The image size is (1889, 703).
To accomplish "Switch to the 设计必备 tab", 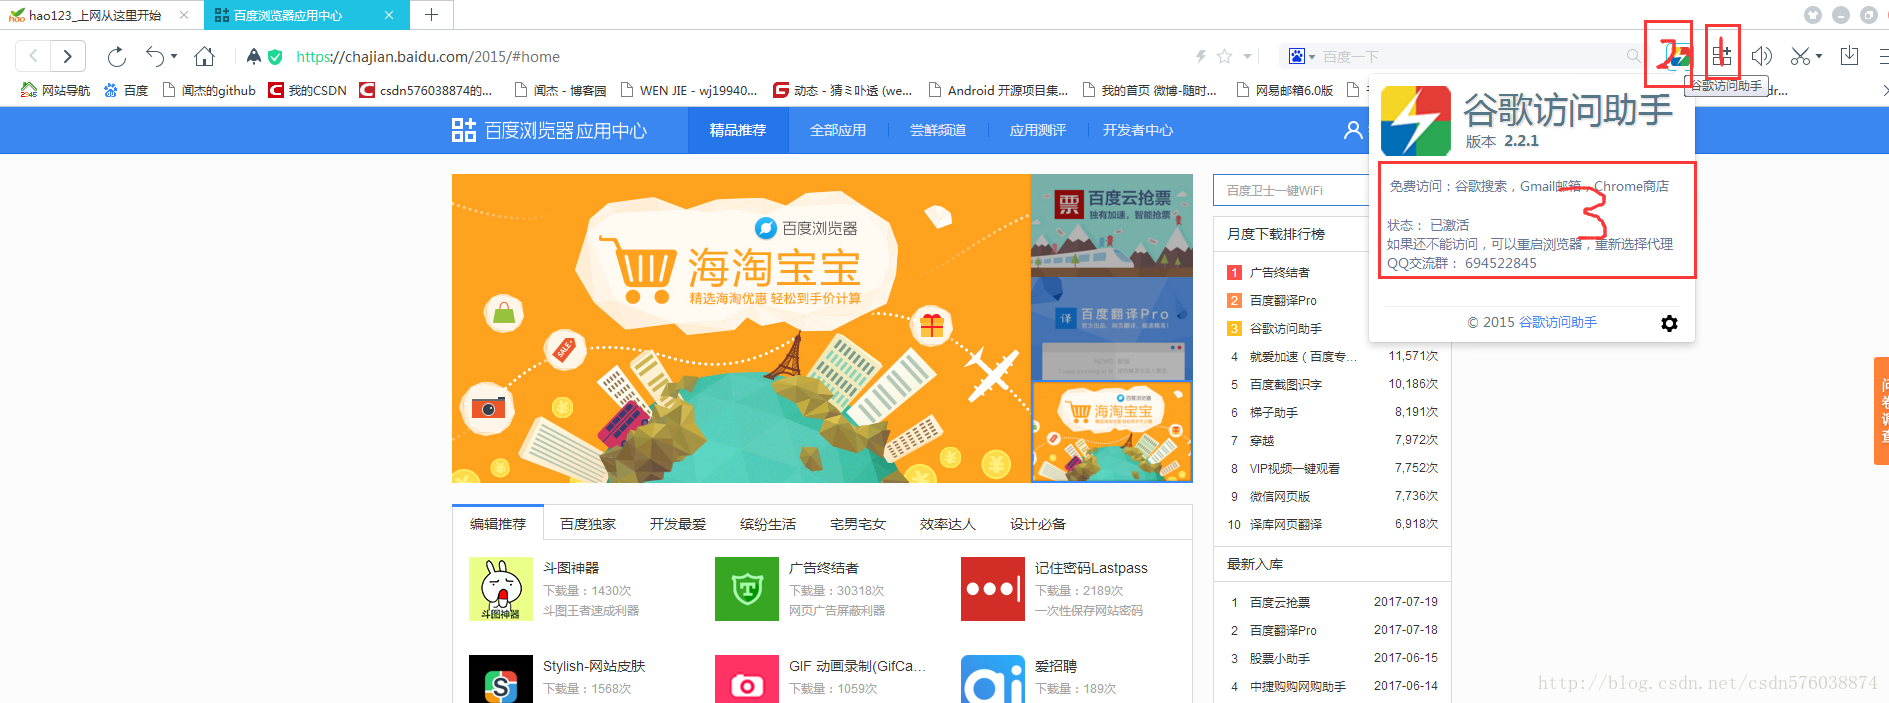I will pos(1038,524).
